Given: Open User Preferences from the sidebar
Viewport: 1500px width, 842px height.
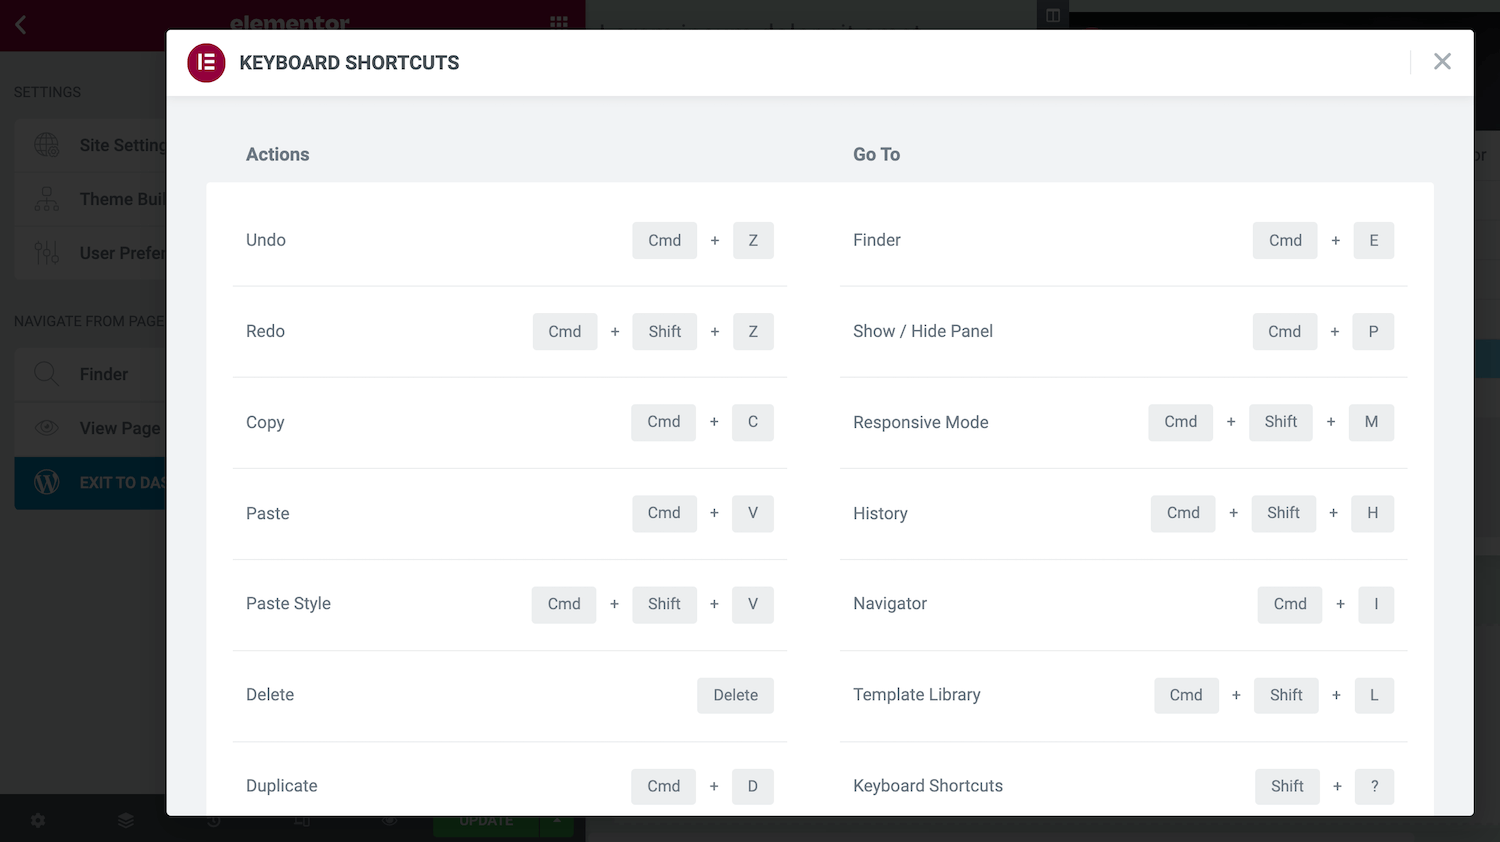Looking at the screenshot, I should (46, 253).
